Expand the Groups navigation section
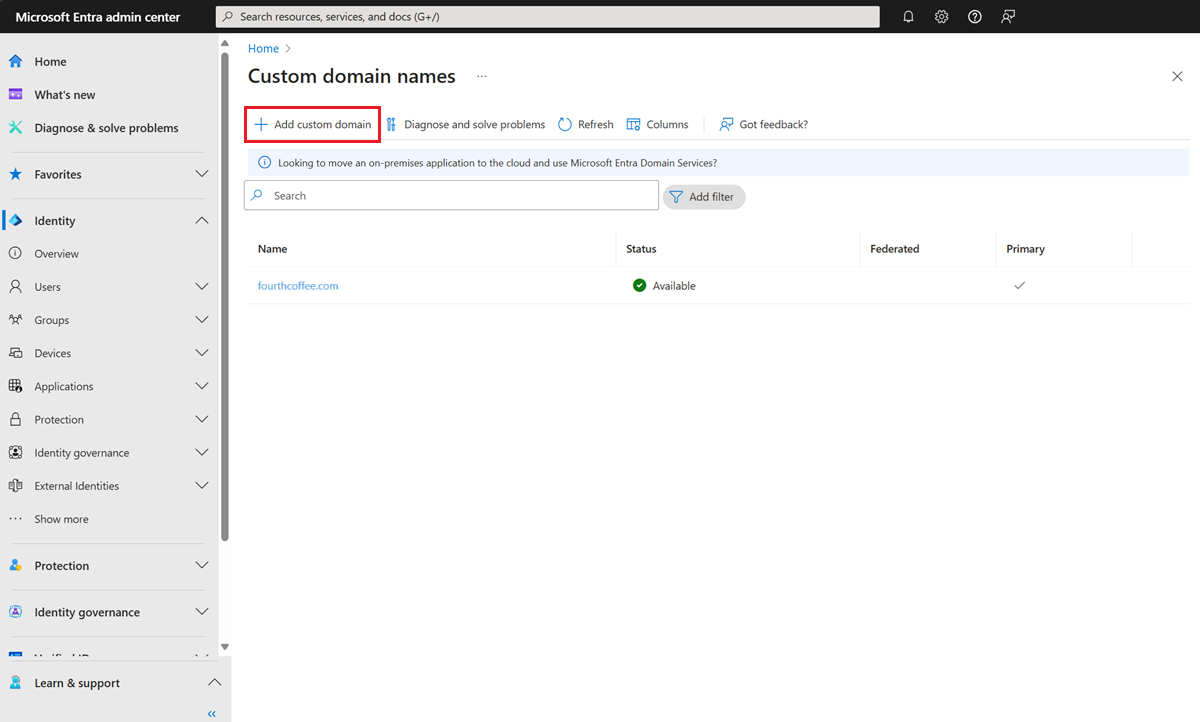This screenshot has height=722, width=1200. pyautogui.click(x=202, y=319)
